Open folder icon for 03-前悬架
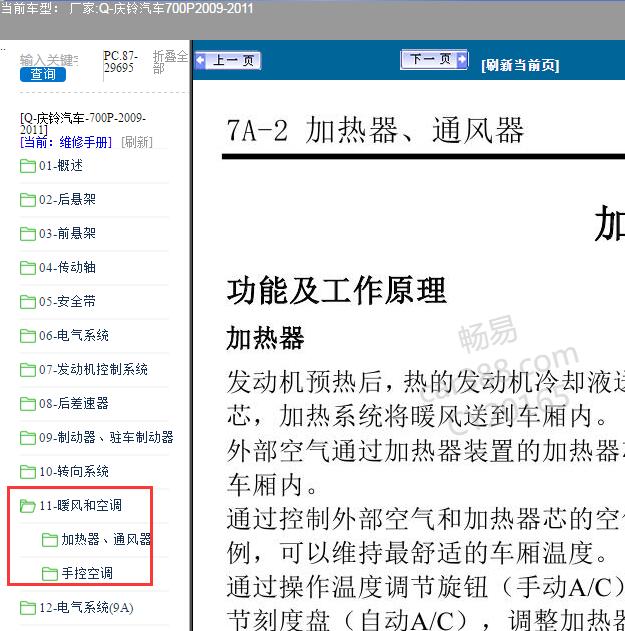 click(x=28, y=234)
